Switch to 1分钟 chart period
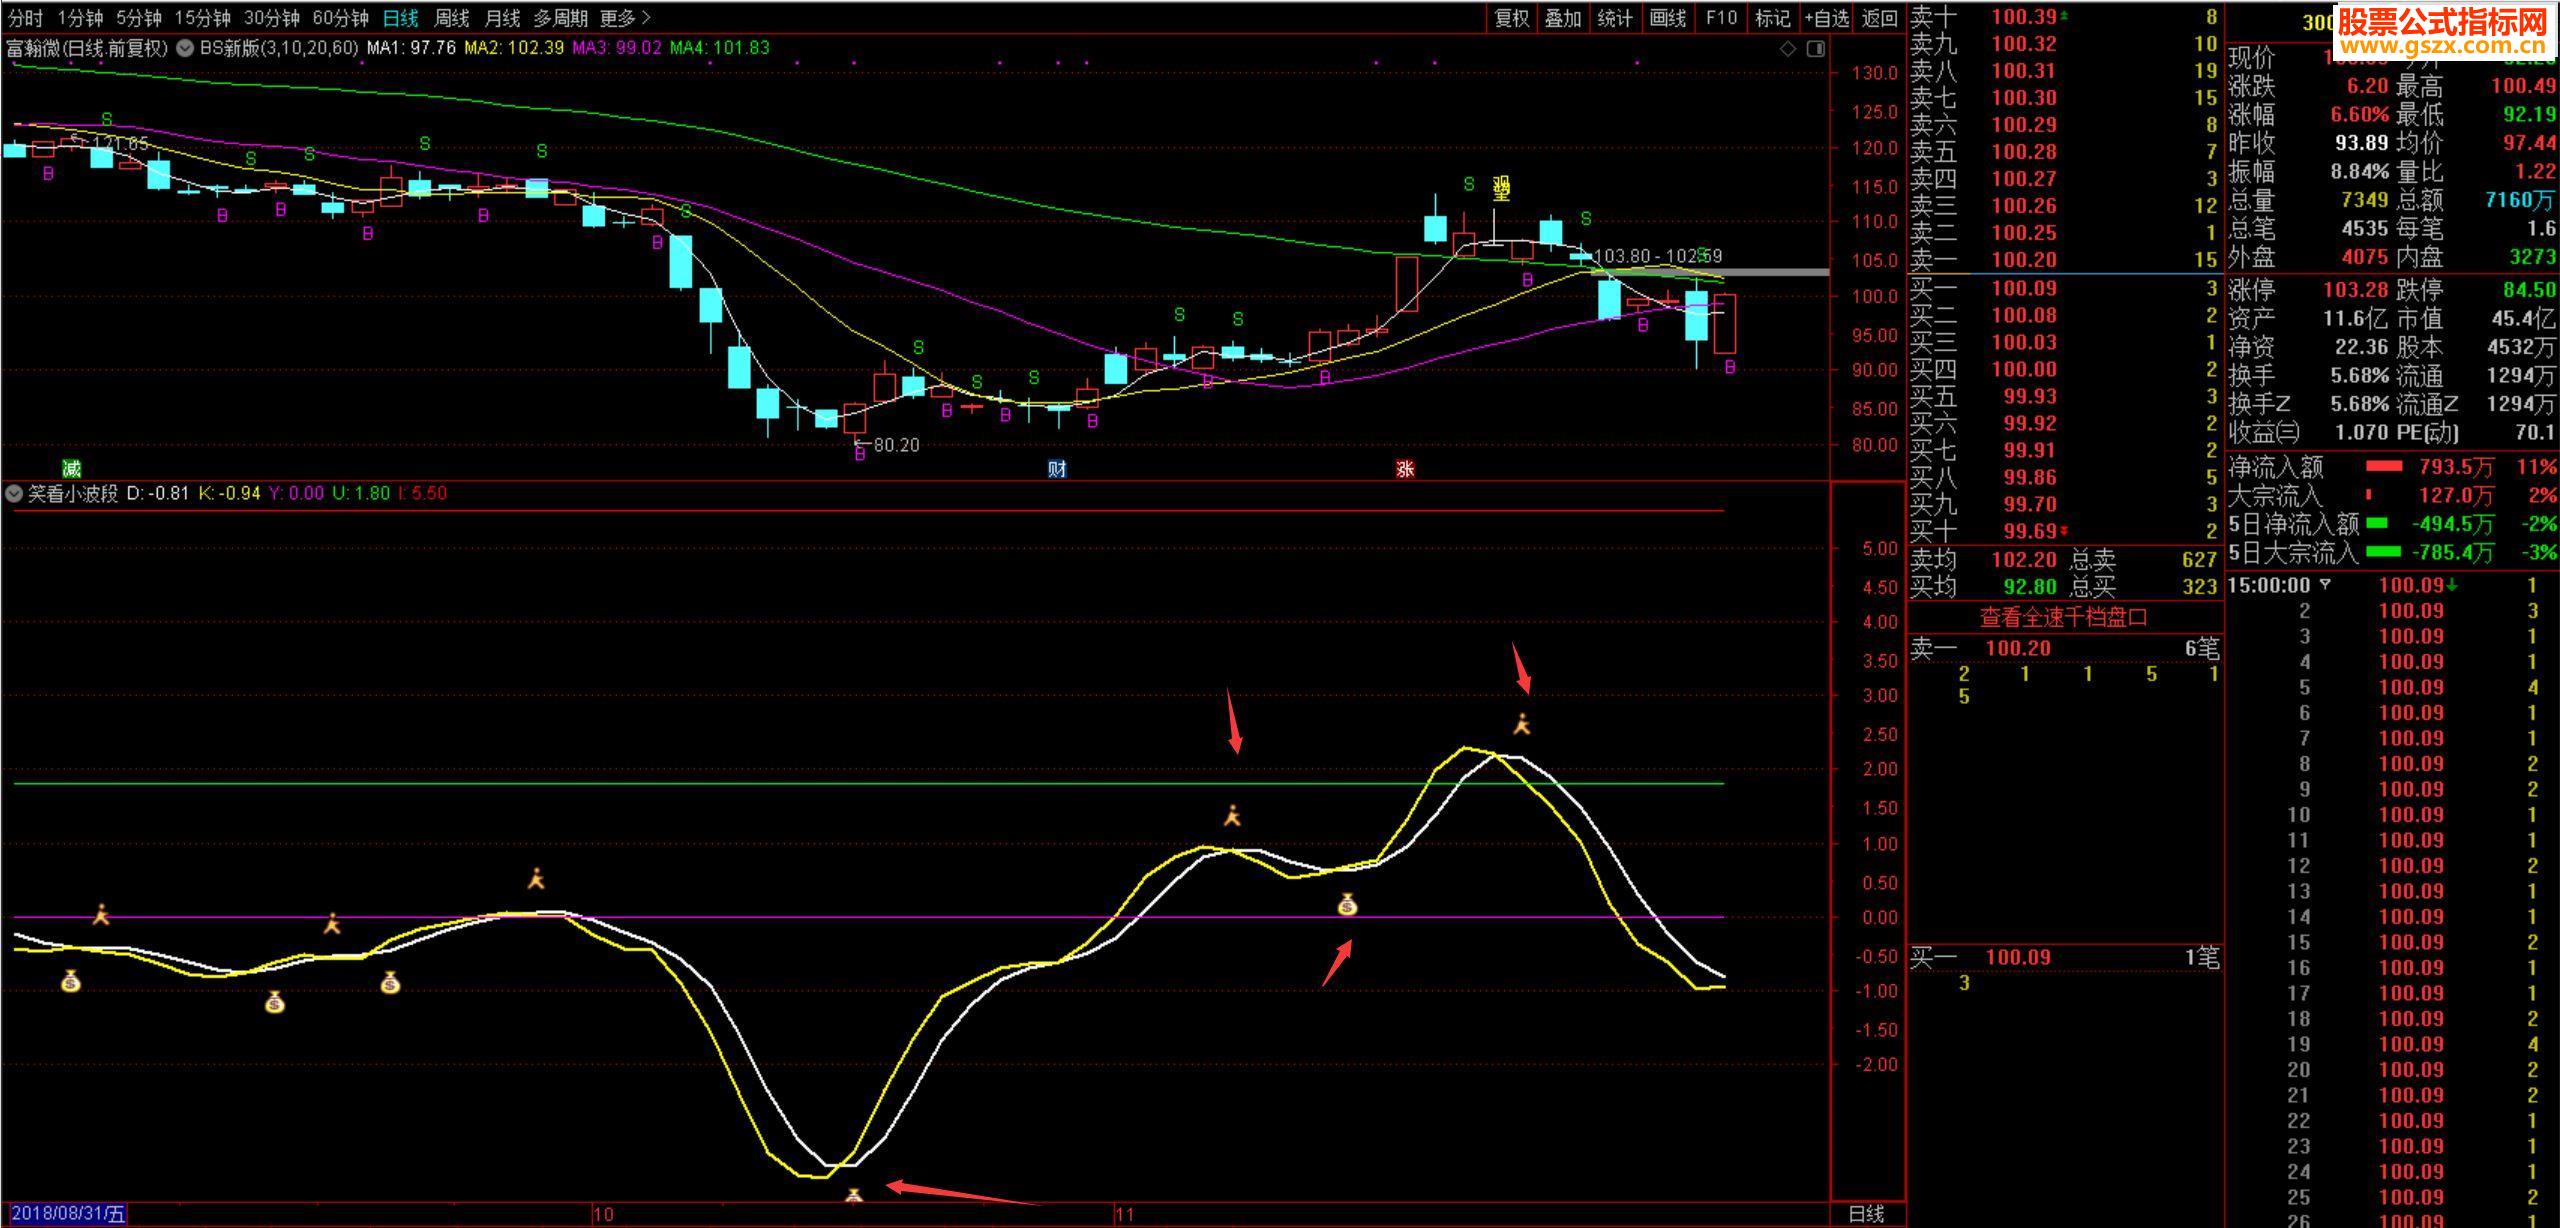The width and height of the screenshot is (2560, 1228). [80, 18]
